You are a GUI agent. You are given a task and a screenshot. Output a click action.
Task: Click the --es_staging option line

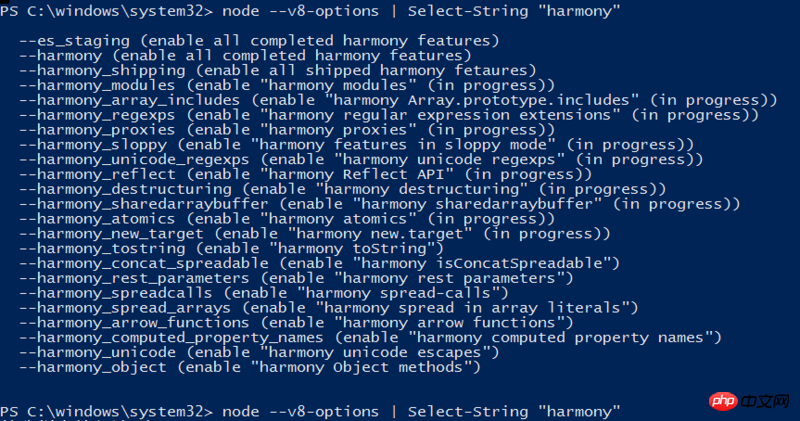259,41
